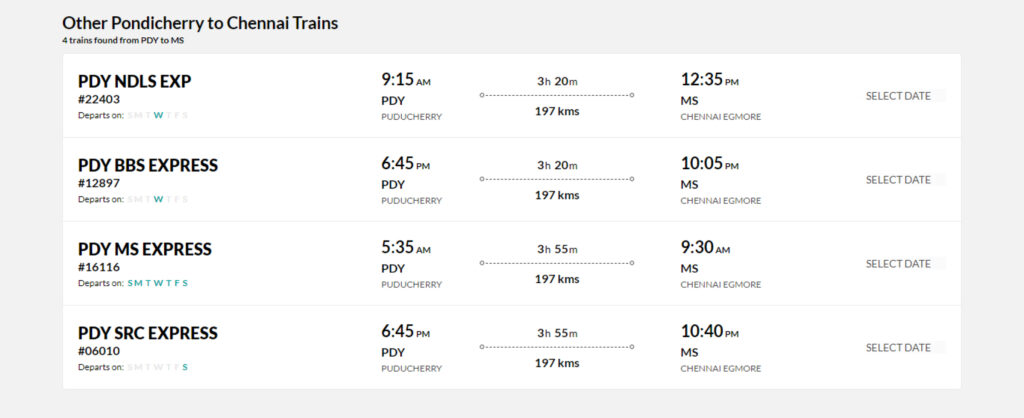Click Wednesday marker on PDY BBS EXPRESS

tap(158, 199)
